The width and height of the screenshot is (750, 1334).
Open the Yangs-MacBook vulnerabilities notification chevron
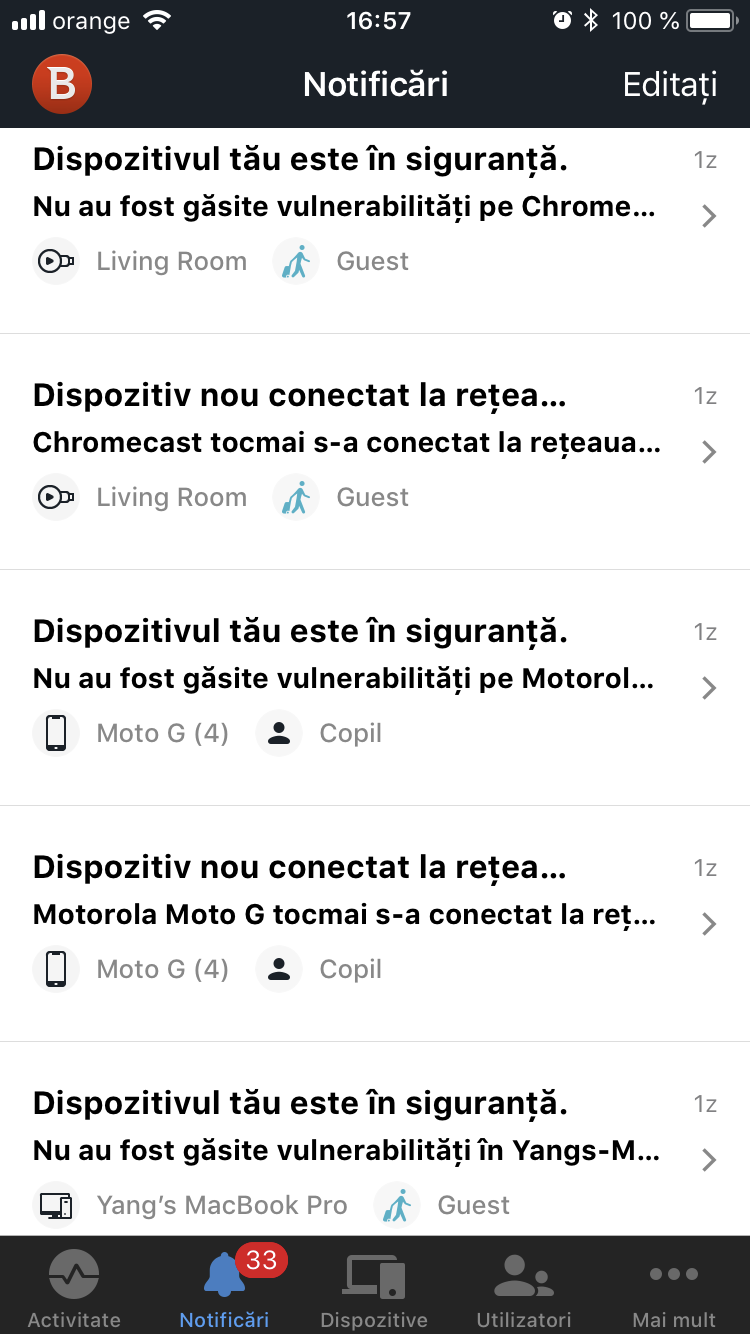pyautogui.click(x=709, y=1160)
